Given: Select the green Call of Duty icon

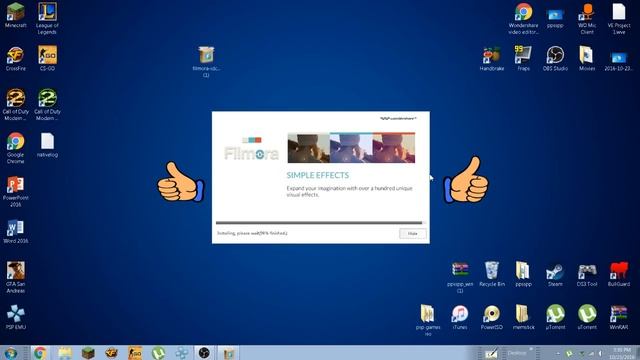Looking at the screenshot, I should click(x=47, y=104).
